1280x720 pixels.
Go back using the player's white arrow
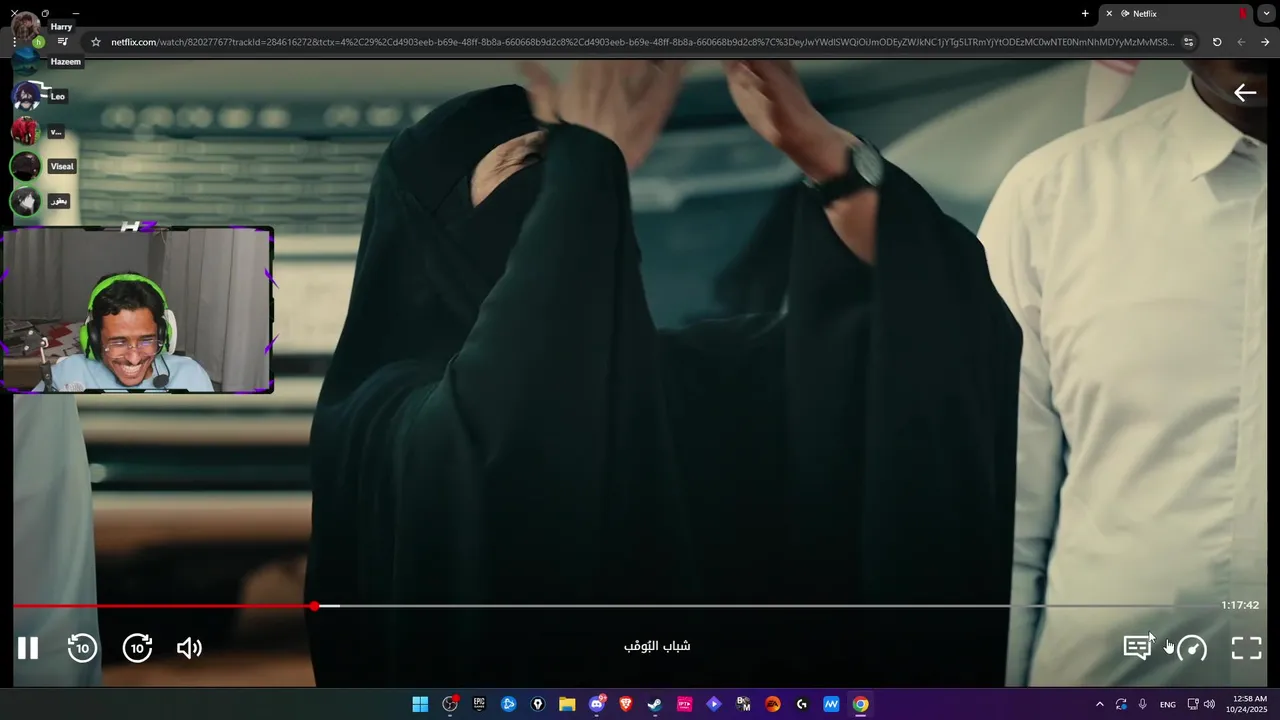point(1245,93)
